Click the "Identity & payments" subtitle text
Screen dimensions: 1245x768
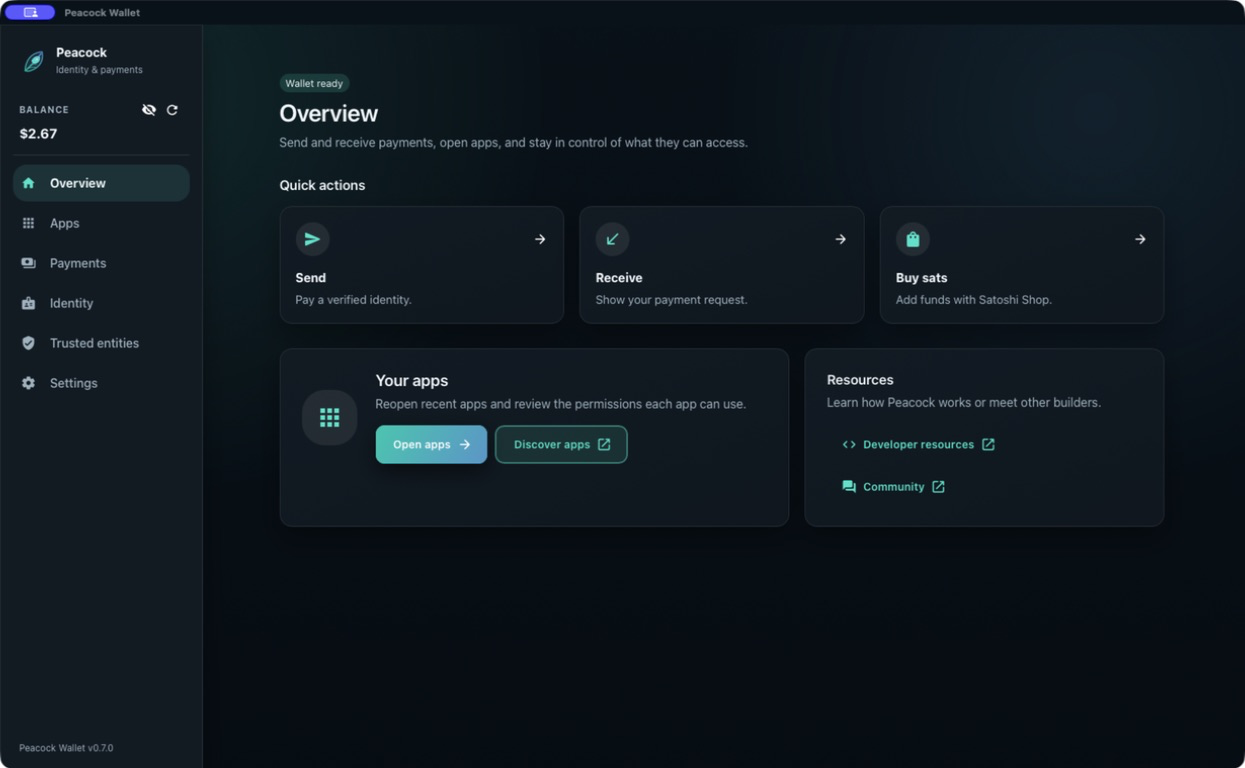(x=99, y=70)
